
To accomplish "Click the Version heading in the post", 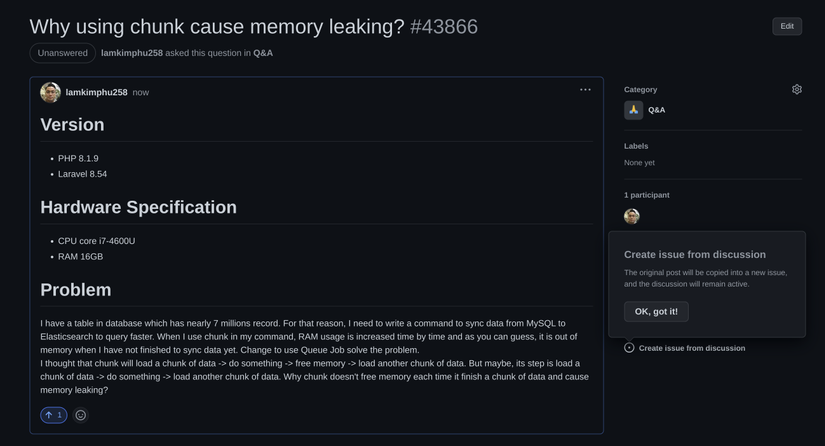I will [72, 125].
